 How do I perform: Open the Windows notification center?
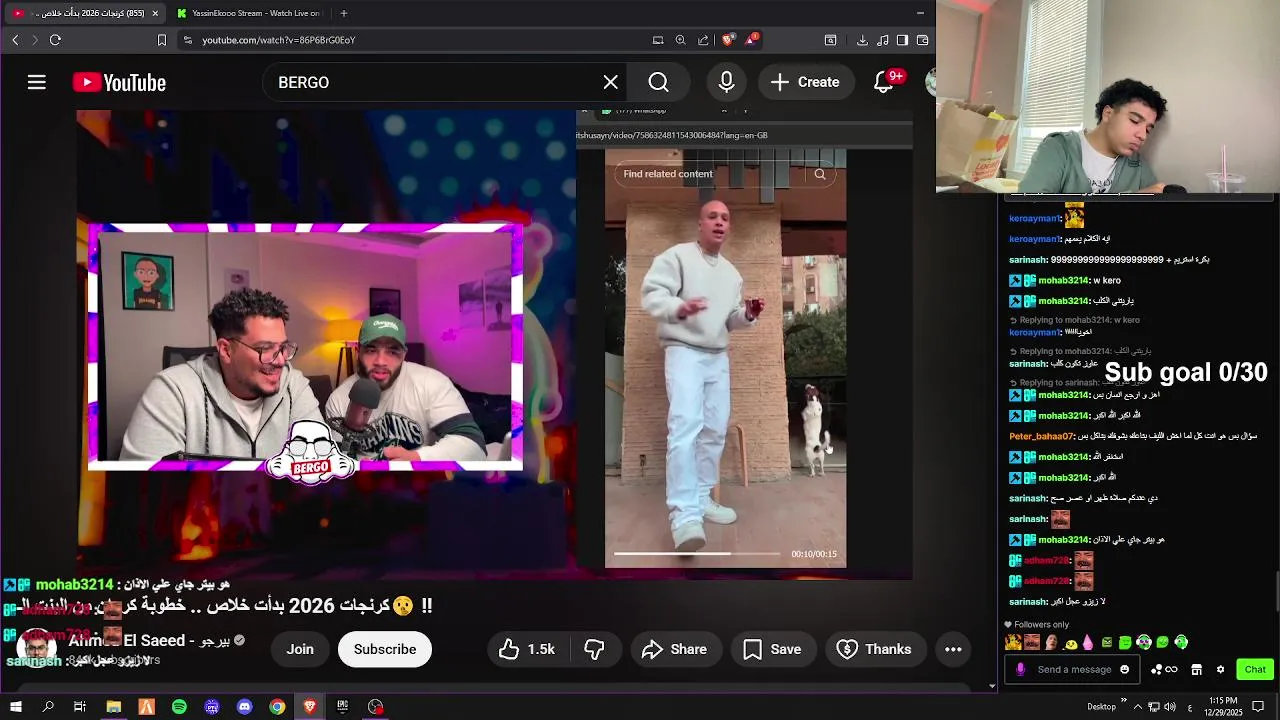point(1259,707)
